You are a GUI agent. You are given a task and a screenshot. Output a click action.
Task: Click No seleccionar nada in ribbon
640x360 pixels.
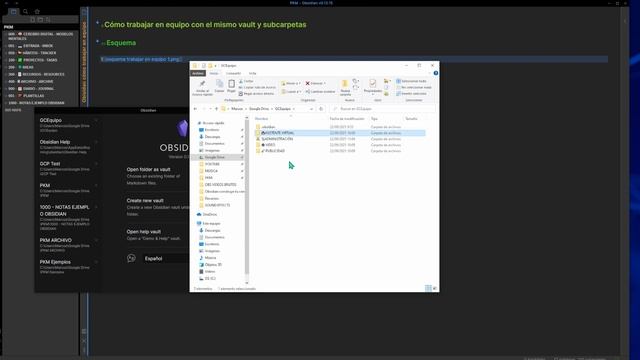[x=414, y=87]
